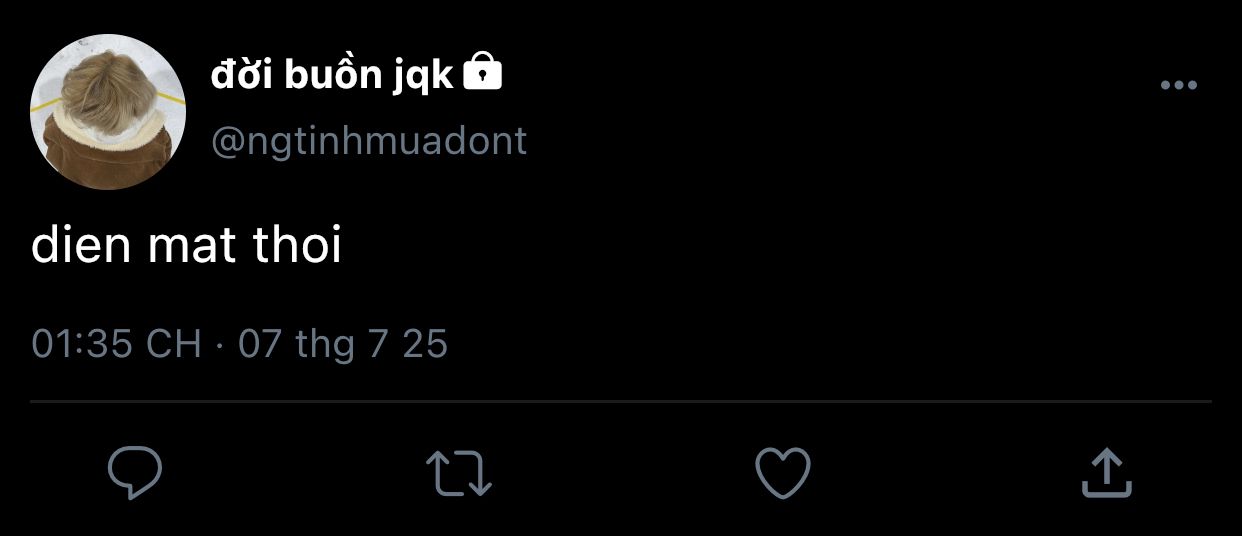Open the 01:35 CH timestamp
The width and height of the screenshot is (1242, 536).
116,344
